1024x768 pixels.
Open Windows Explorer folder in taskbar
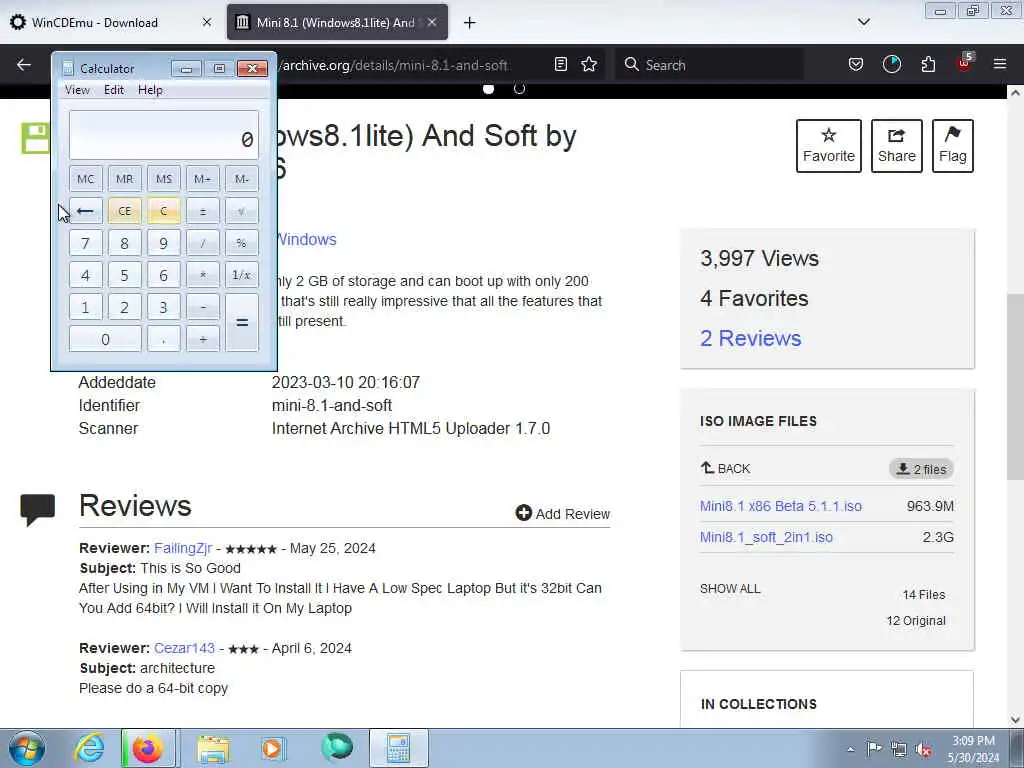point(213,748)
